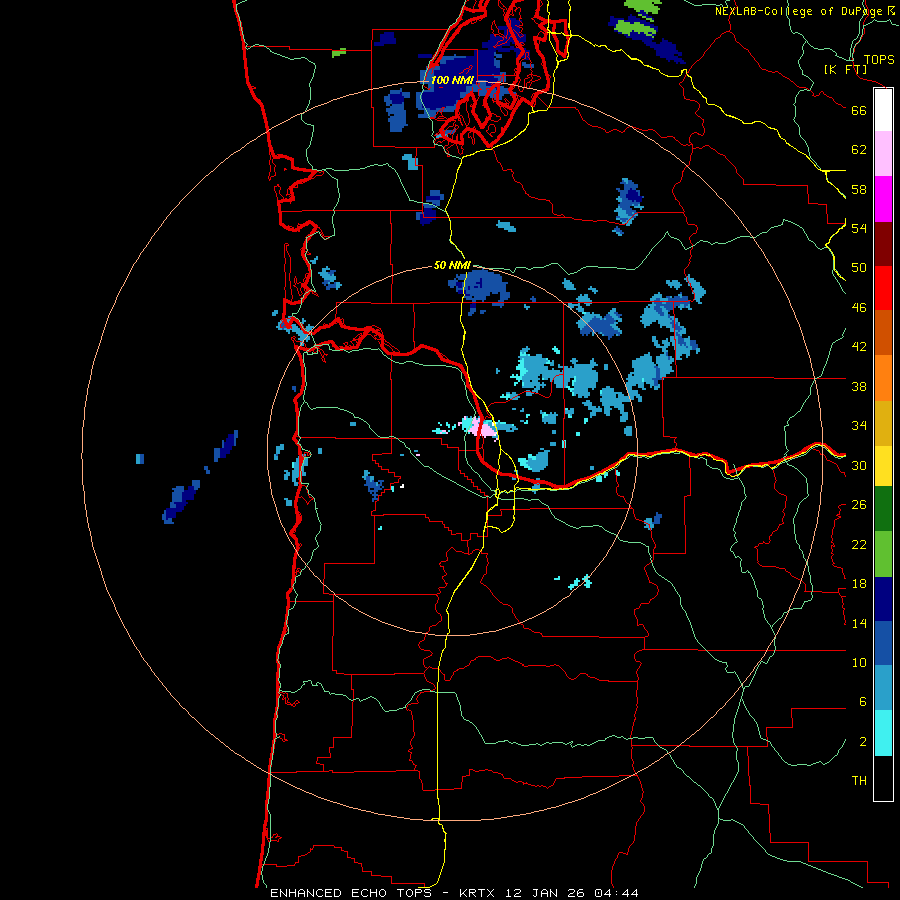
Task: Choose the navy blue legend swatch
Action: tap(883, 599)
